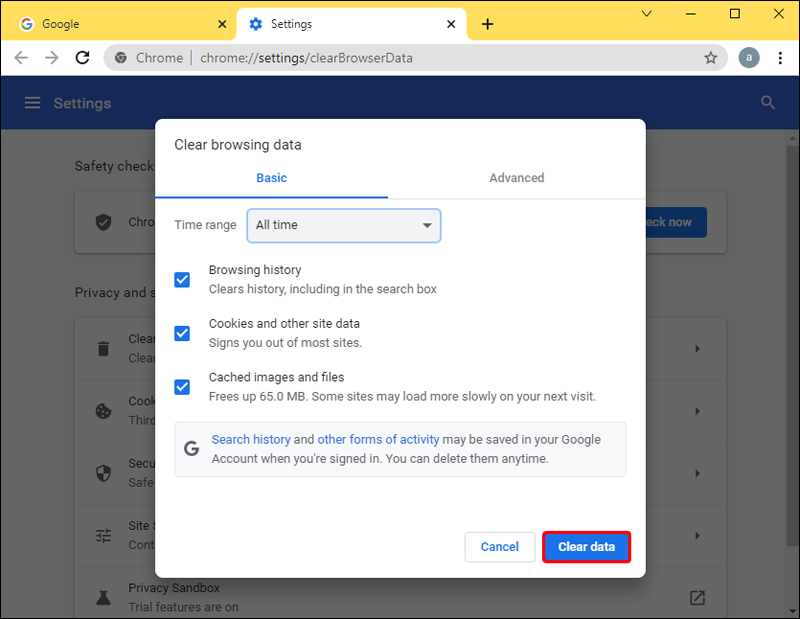Screen dimensions: 800x619
Task: Open a new tab with the plus button
Action: (487, 24)
